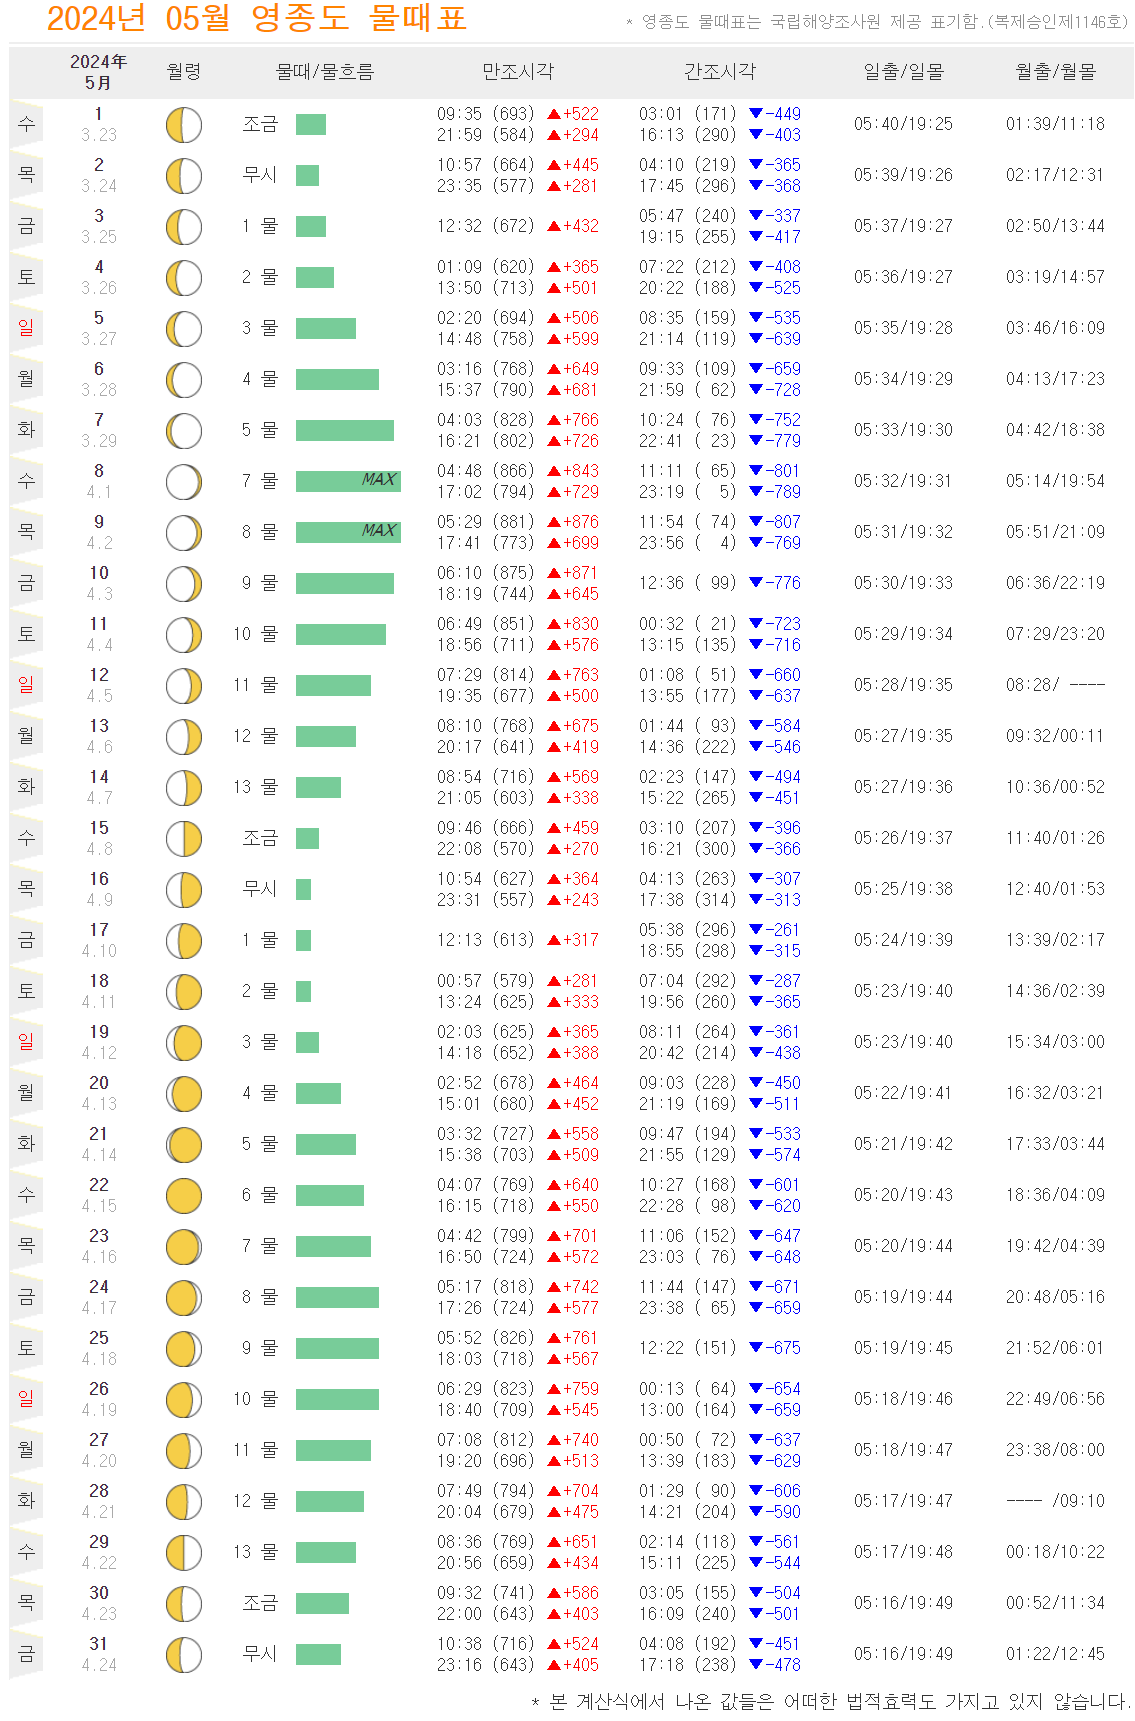Click the red 일 day label for May 5
The height and width of the screenshot is (1721, 1135).
click(x=26, y=328)
